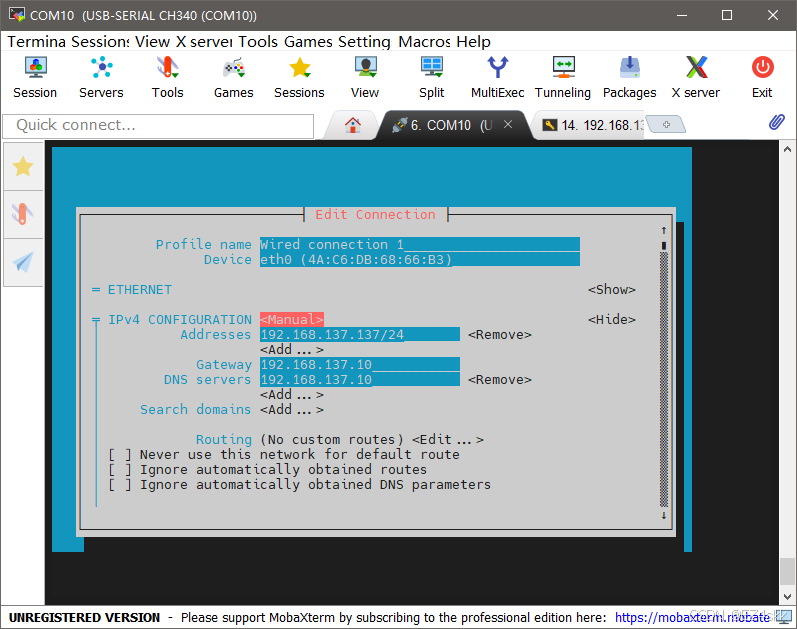Edit the Gateway 192.168.137.10 field
The height and width of the screenshot is (629, 797).
(x=360, y=365)
